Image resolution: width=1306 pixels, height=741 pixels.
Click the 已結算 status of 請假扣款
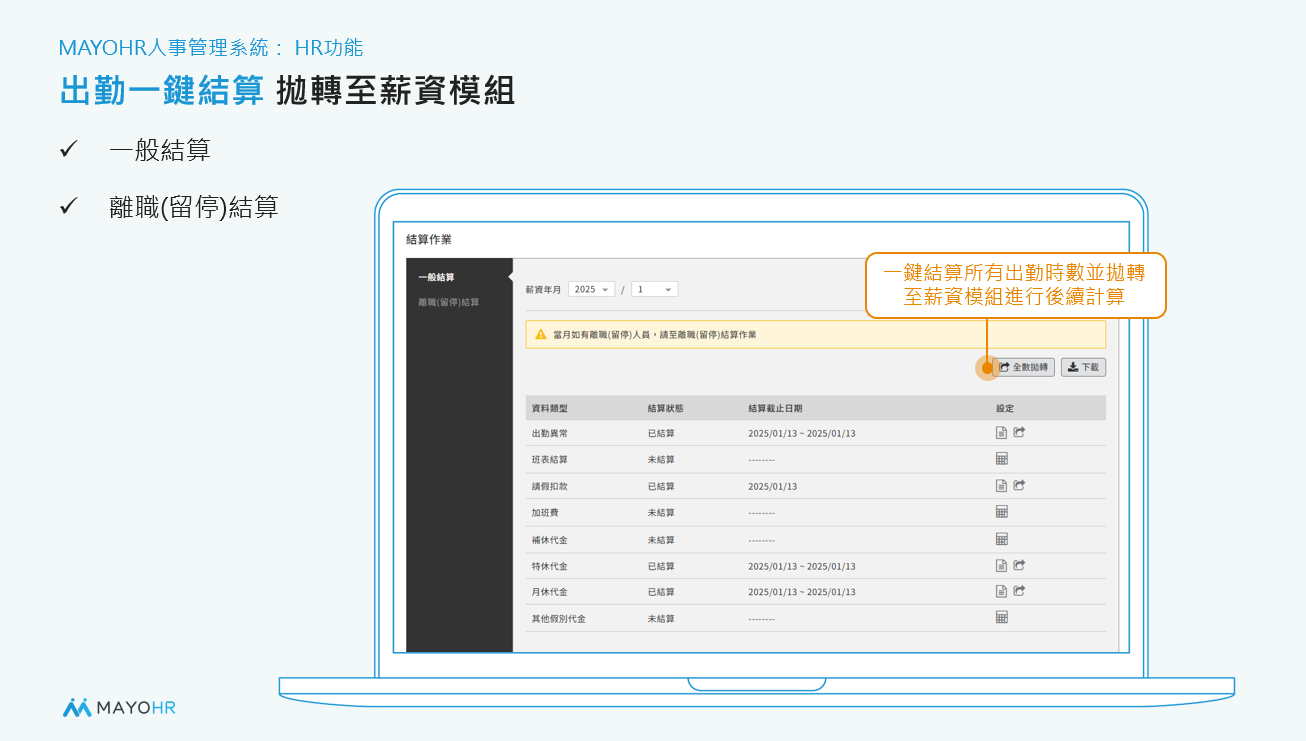coord(661,487)
